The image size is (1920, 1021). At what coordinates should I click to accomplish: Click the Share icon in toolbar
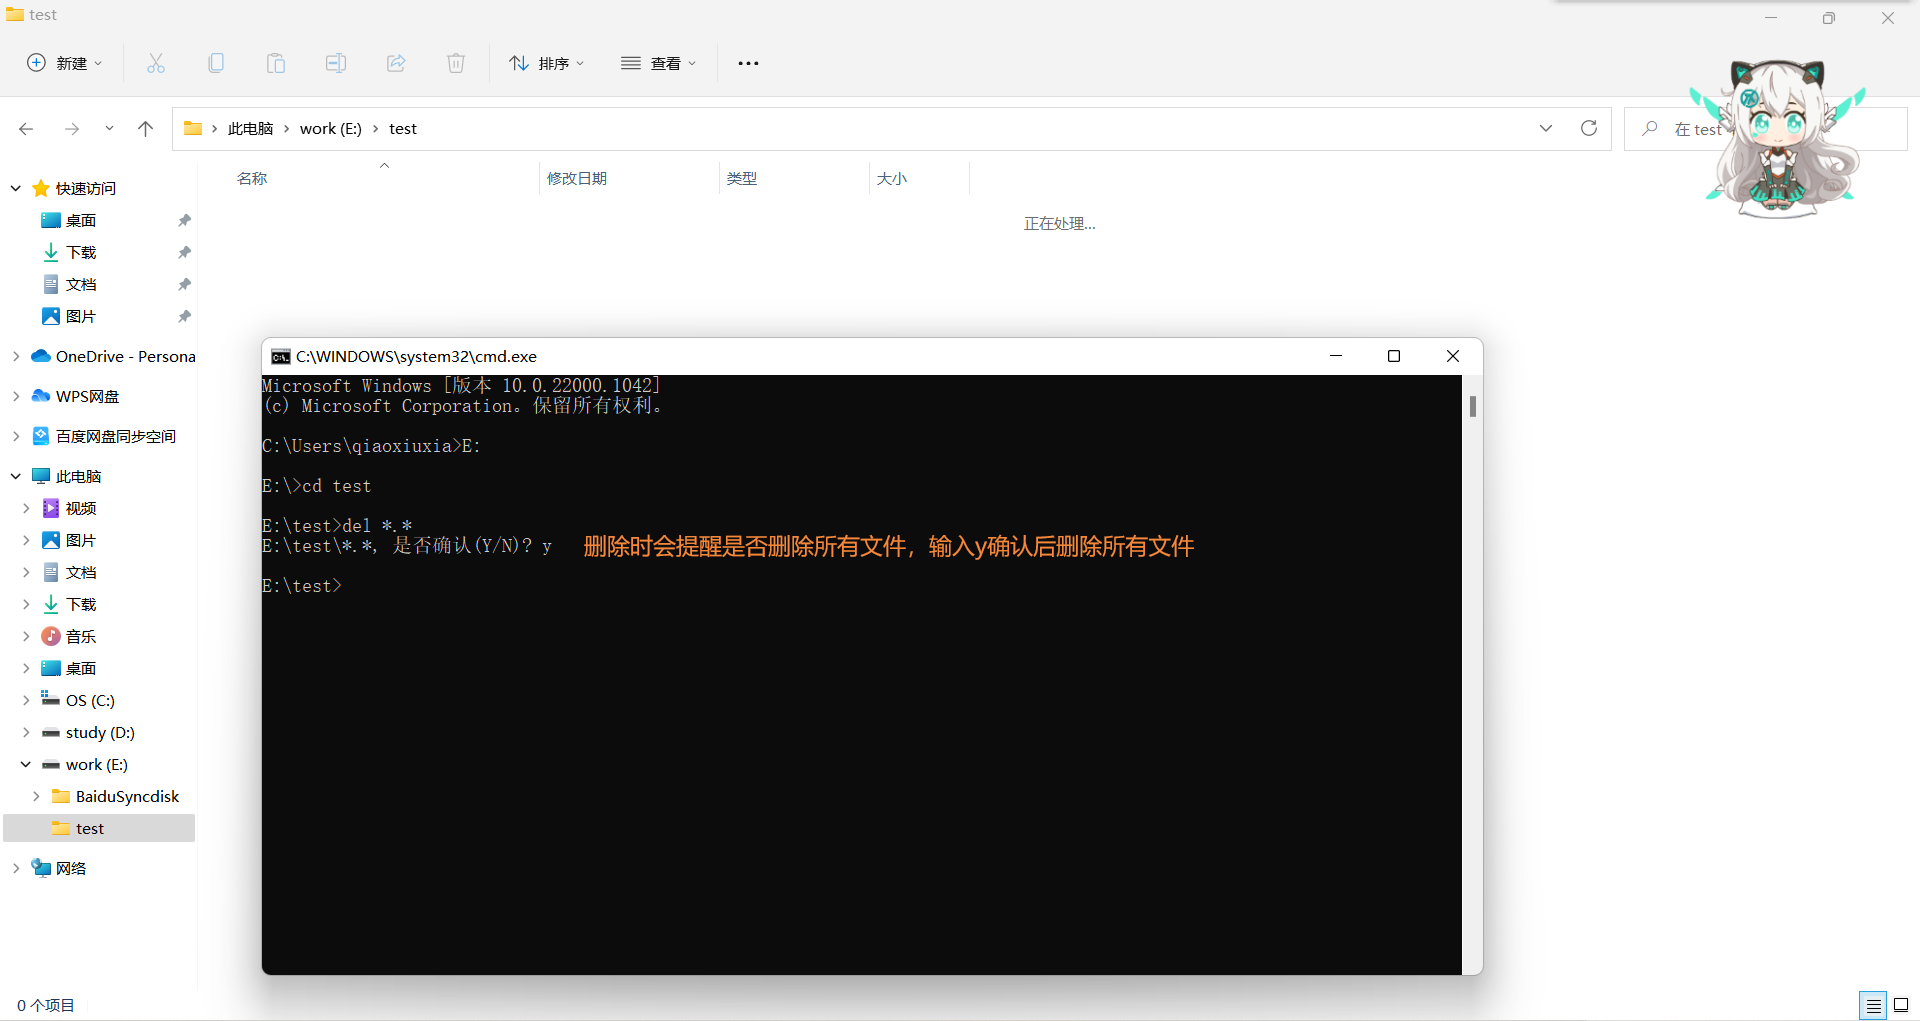click(x=396, y=63)
